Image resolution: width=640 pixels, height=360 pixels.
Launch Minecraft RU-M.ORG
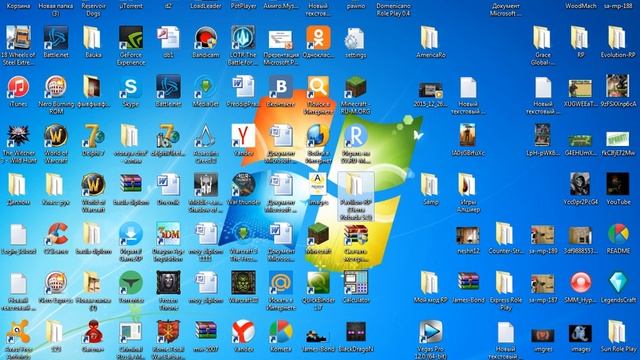(x=355, y=88)
